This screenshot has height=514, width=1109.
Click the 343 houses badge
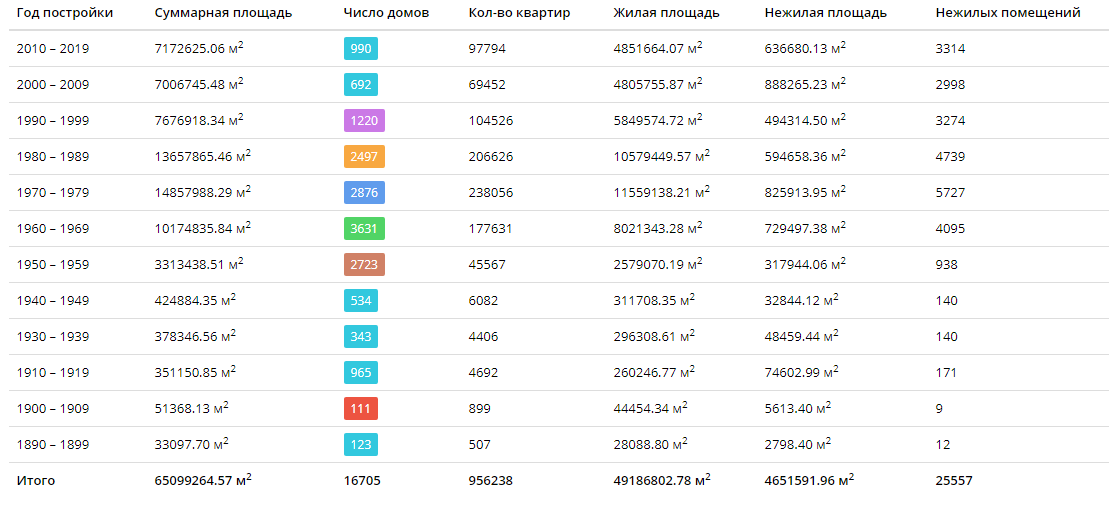coord(361,337)
